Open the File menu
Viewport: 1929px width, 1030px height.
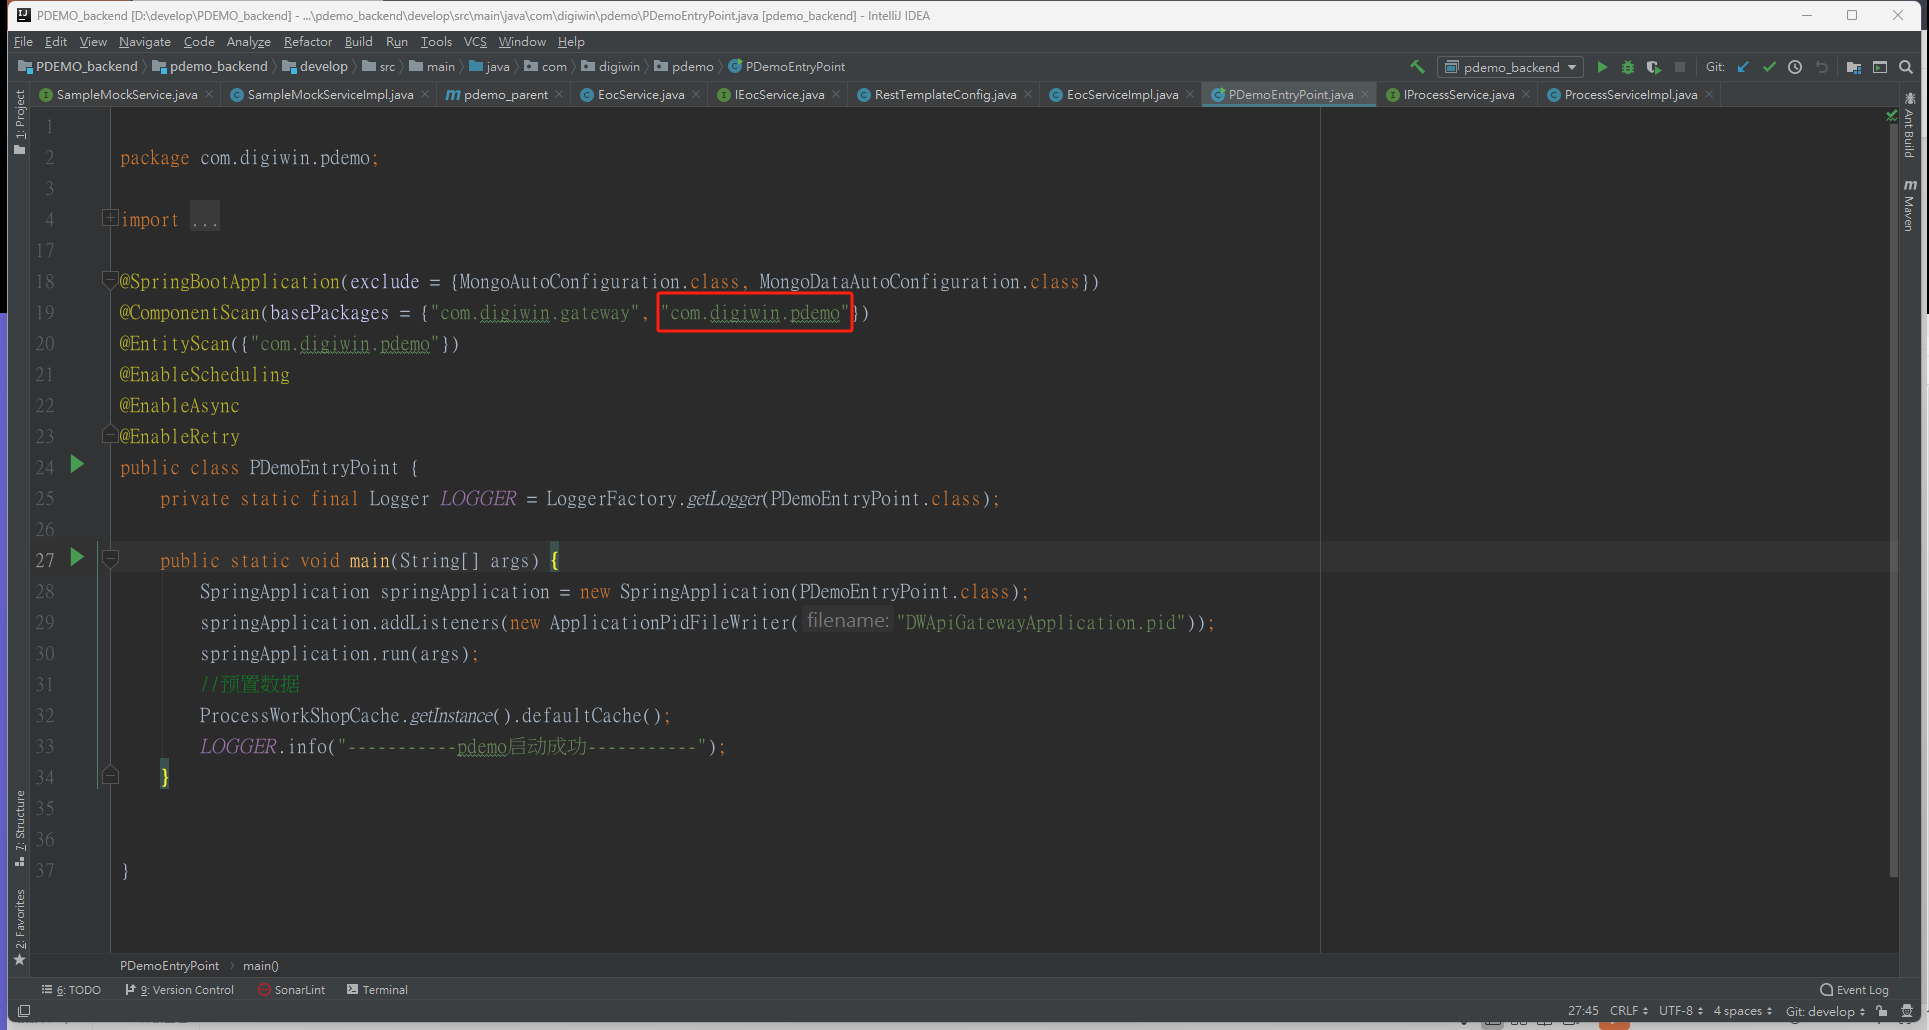click(x=24, y=42)
